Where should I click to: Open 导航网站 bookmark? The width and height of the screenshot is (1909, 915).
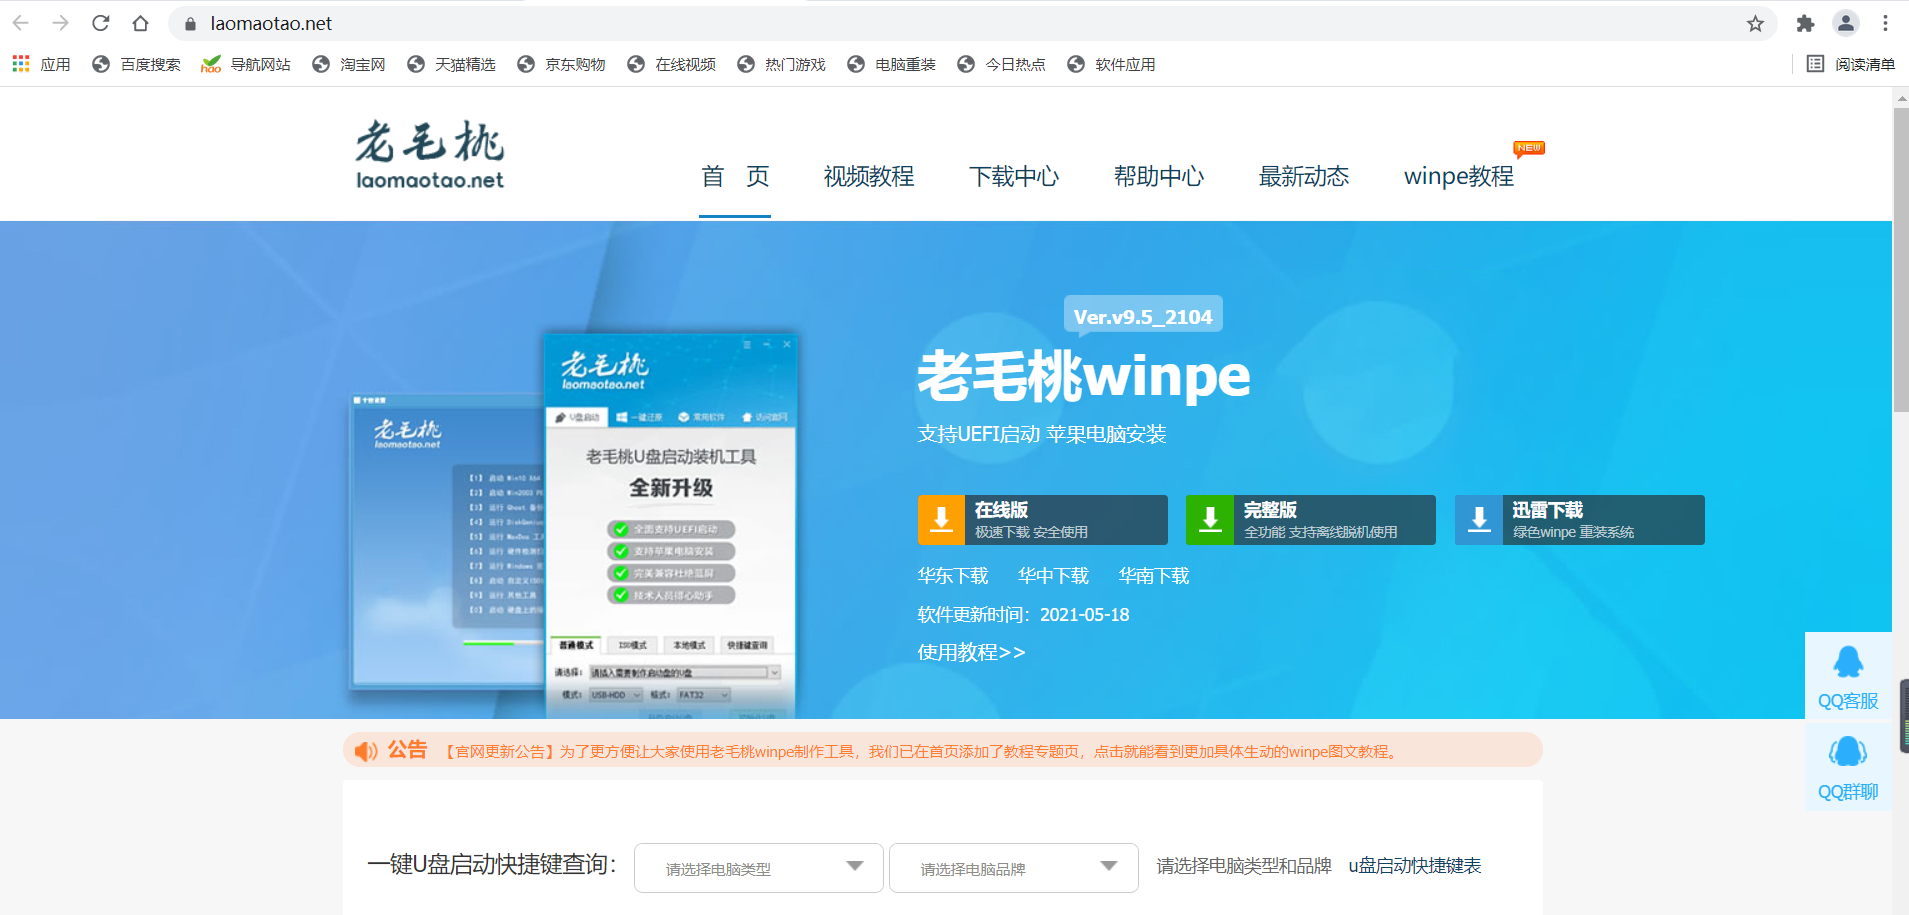point(246,64)
